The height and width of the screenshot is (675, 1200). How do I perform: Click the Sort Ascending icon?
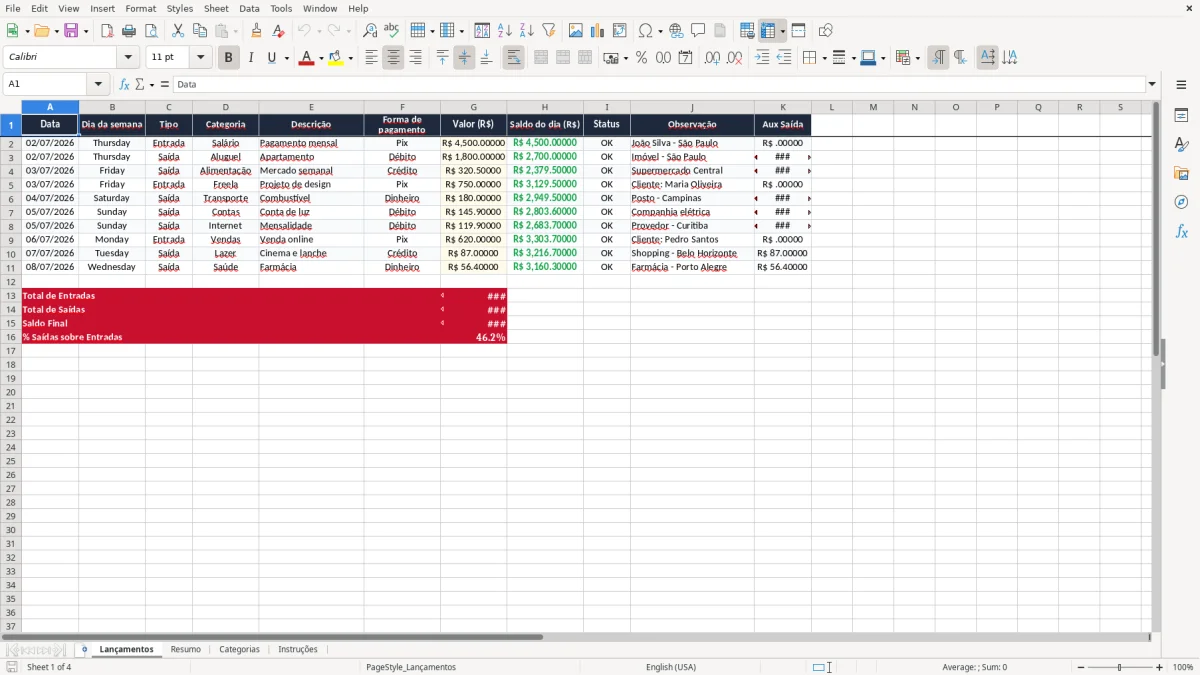pyautogui.click(x=504, y=31)
